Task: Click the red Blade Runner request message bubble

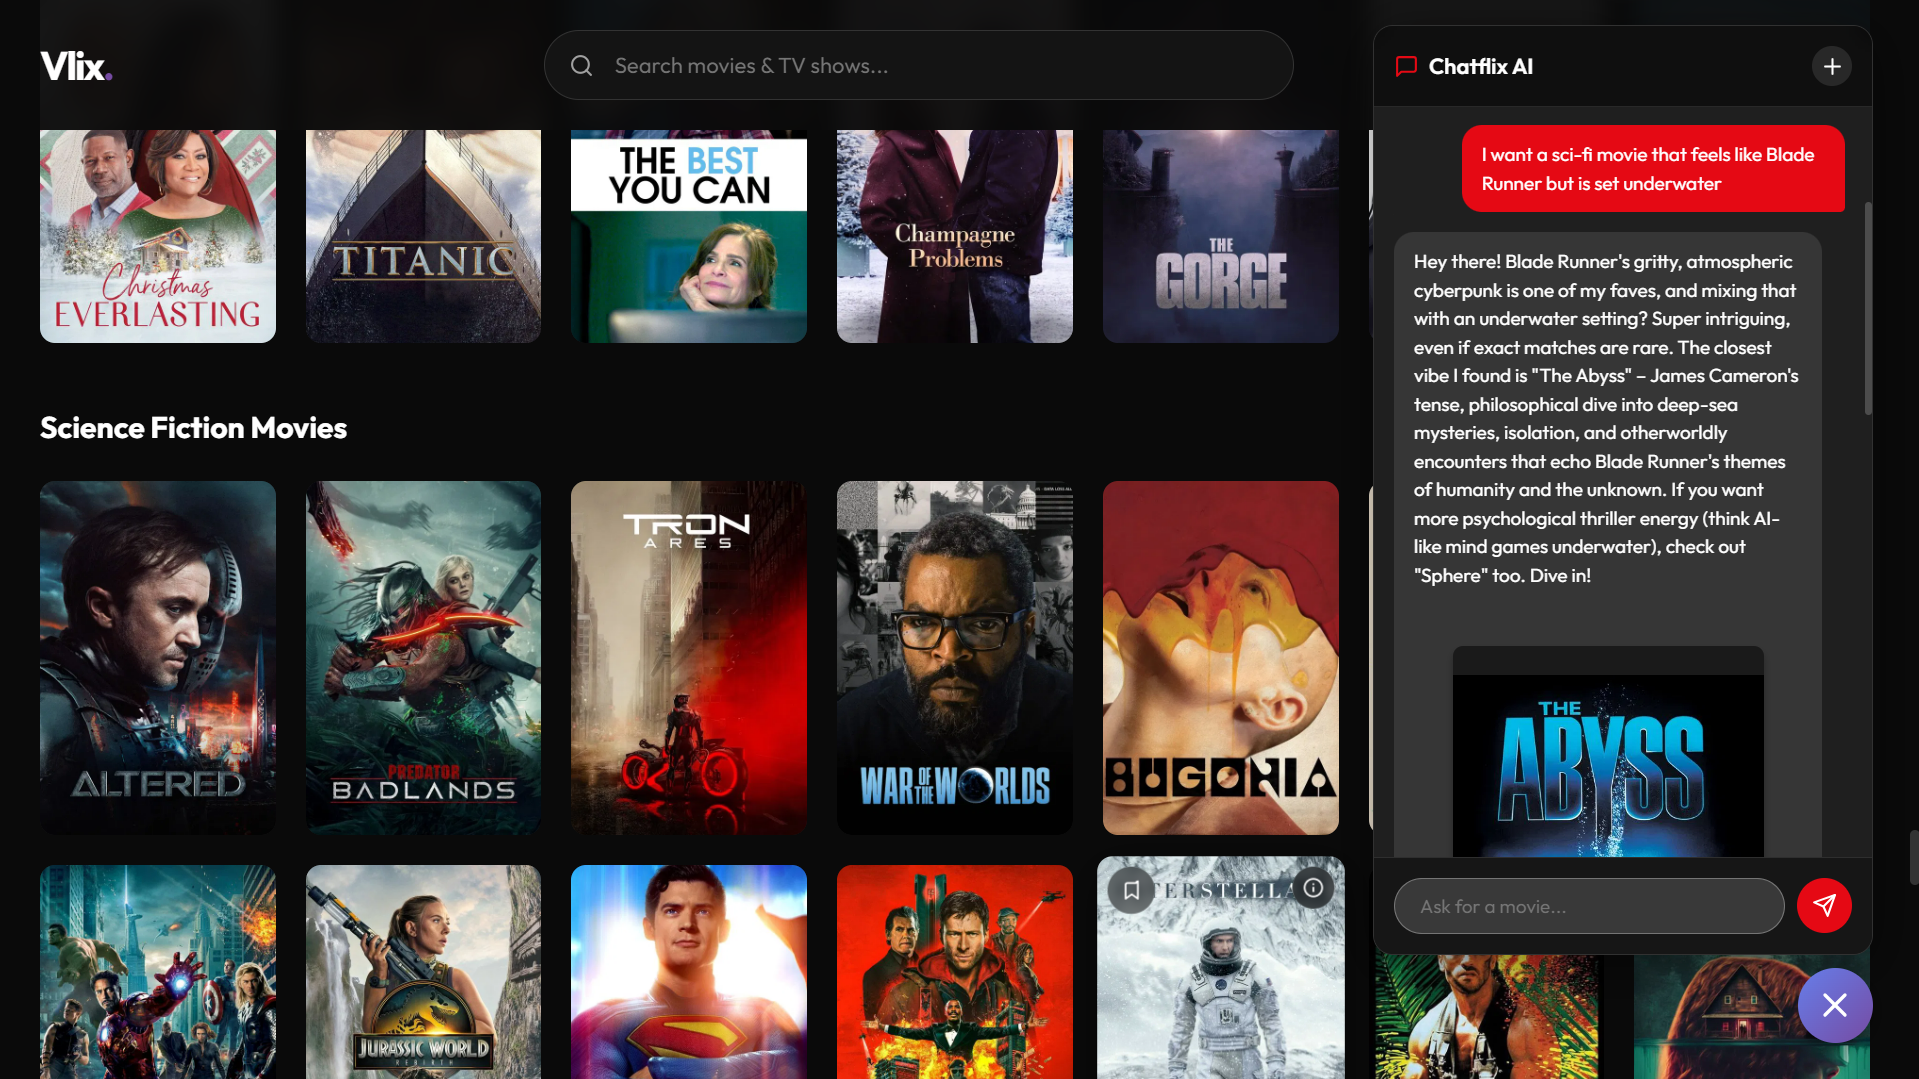Action: coord(1653,168)
